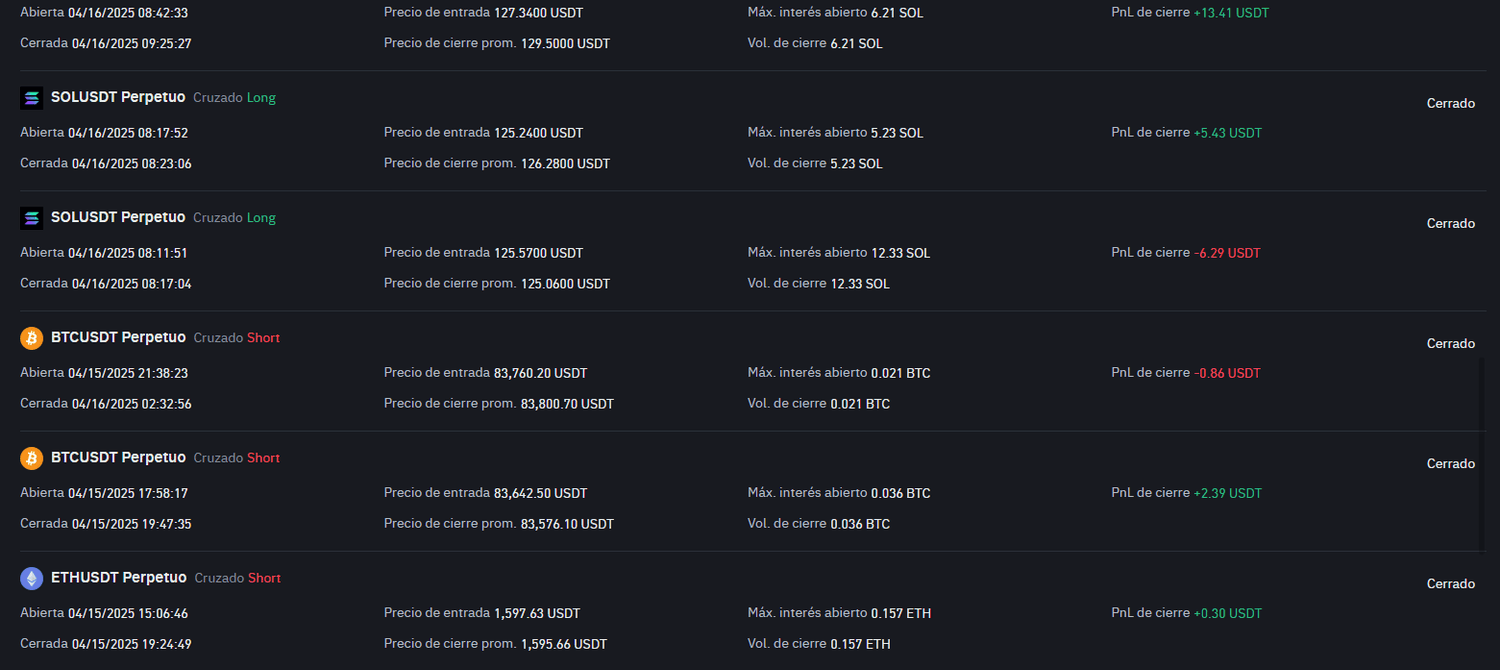Image resolution: width=1500 pixels, height=670 pixels.
Task: Click the Short label on the ETHUSDT trade
Action: click(264, 578)
